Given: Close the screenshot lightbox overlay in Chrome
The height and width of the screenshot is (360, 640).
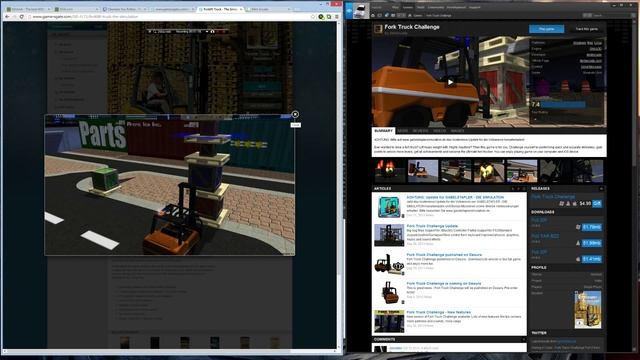Looking at the screenshot, I should point(295,114).
